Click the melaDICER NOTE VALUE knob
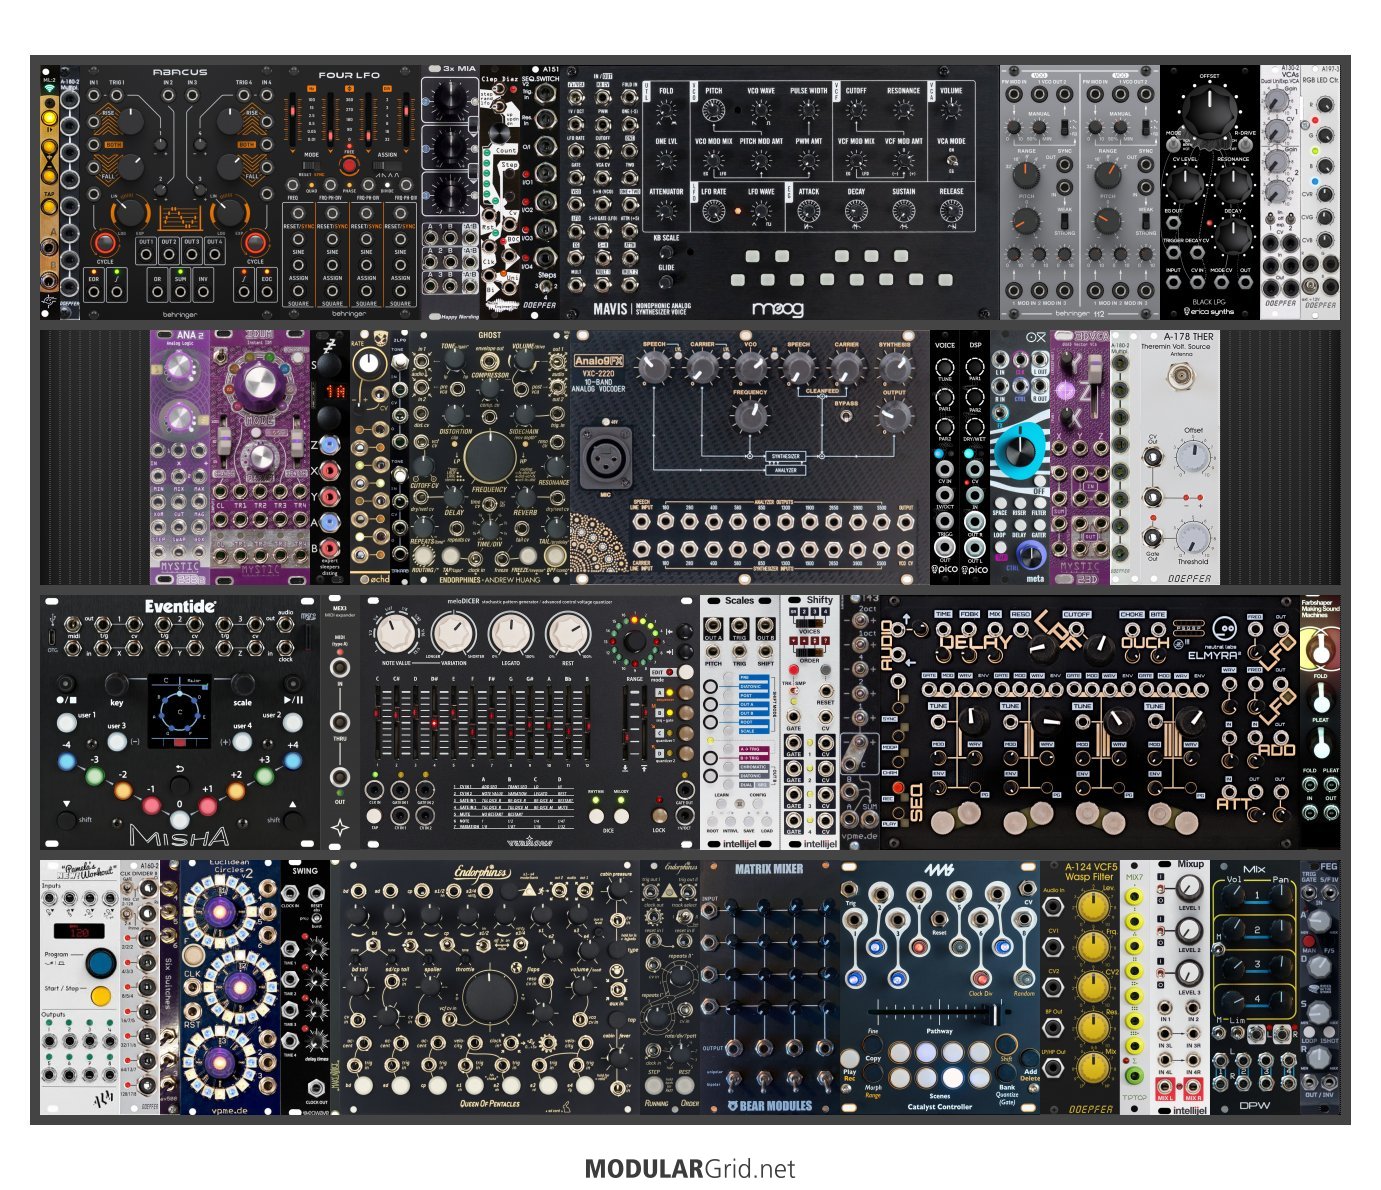1381x1190 pixels. pos(397,634)
